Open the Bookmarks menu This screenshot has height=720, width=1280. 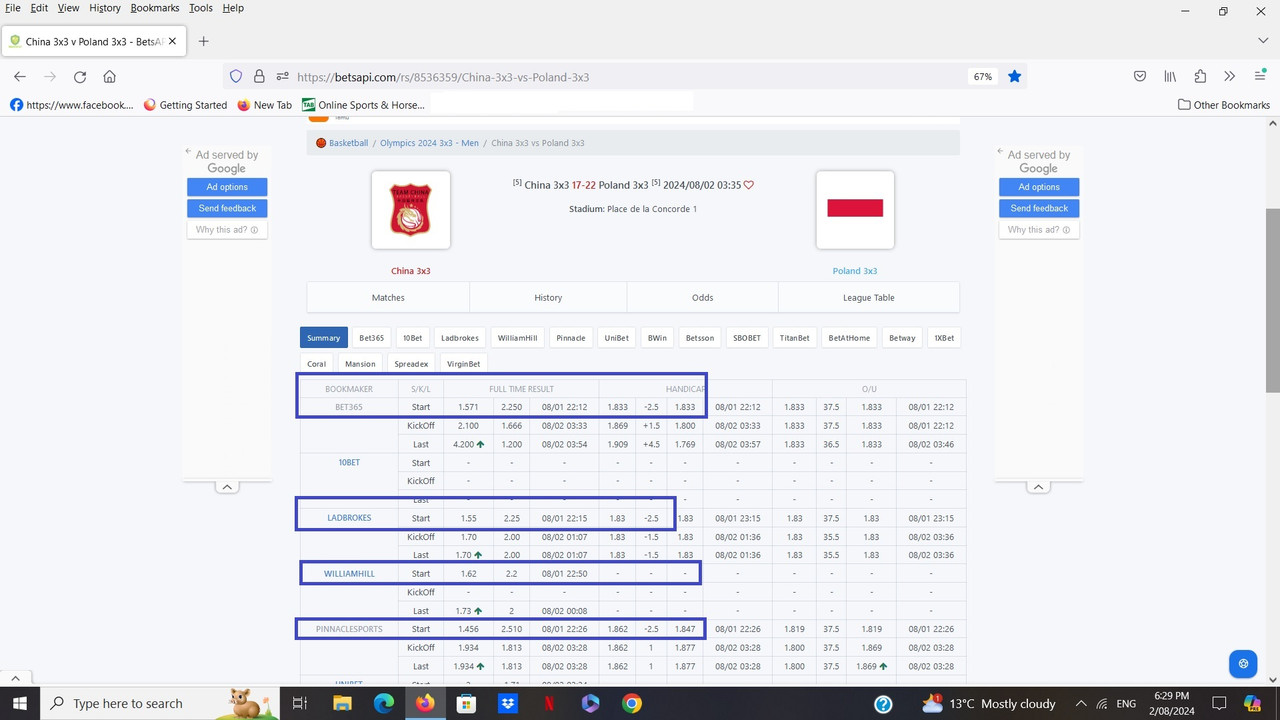tap(155, 8)
